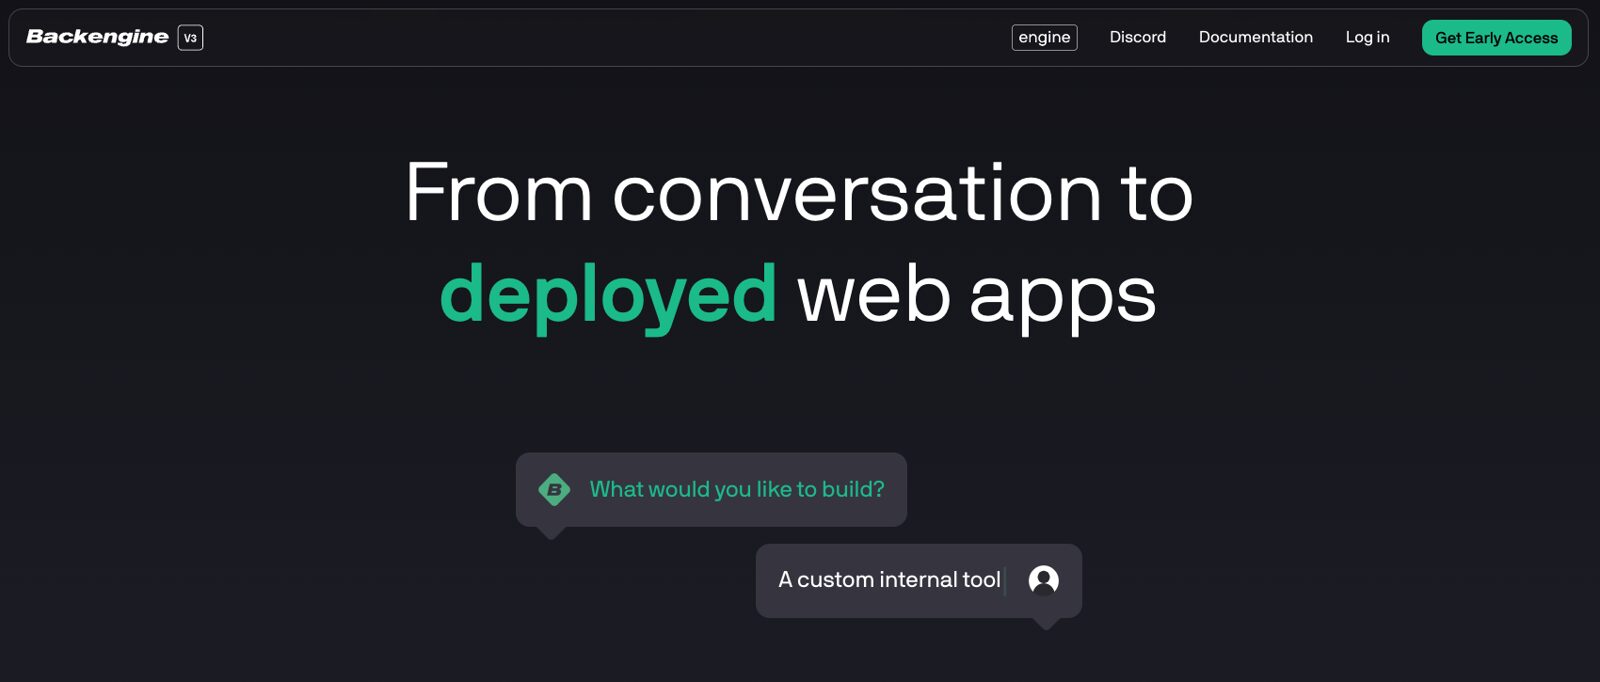Image resolution: width=1600 pixels, height=682 pixels.
Task: Click the word 'conversation' in the headline
Action: point(857,193)
